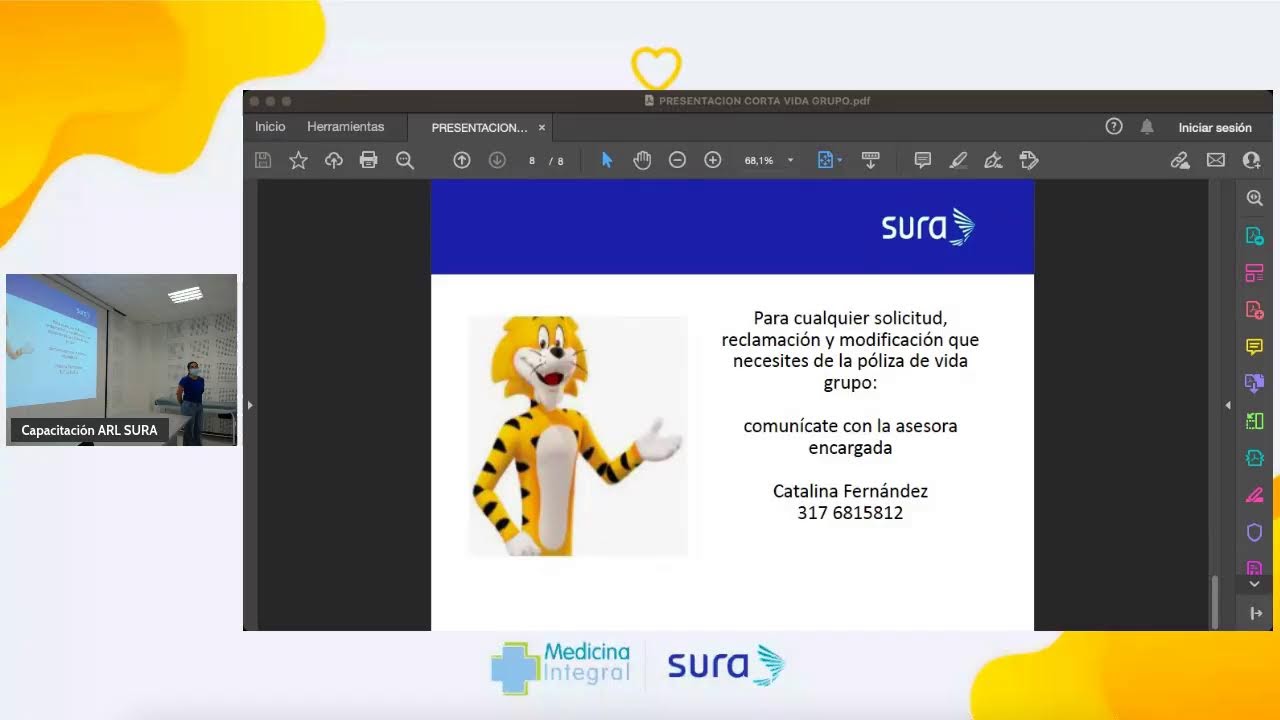Click the purple combine files sidebar icon
Screen dimensions: 1280x720
[x=1254, y=383]
